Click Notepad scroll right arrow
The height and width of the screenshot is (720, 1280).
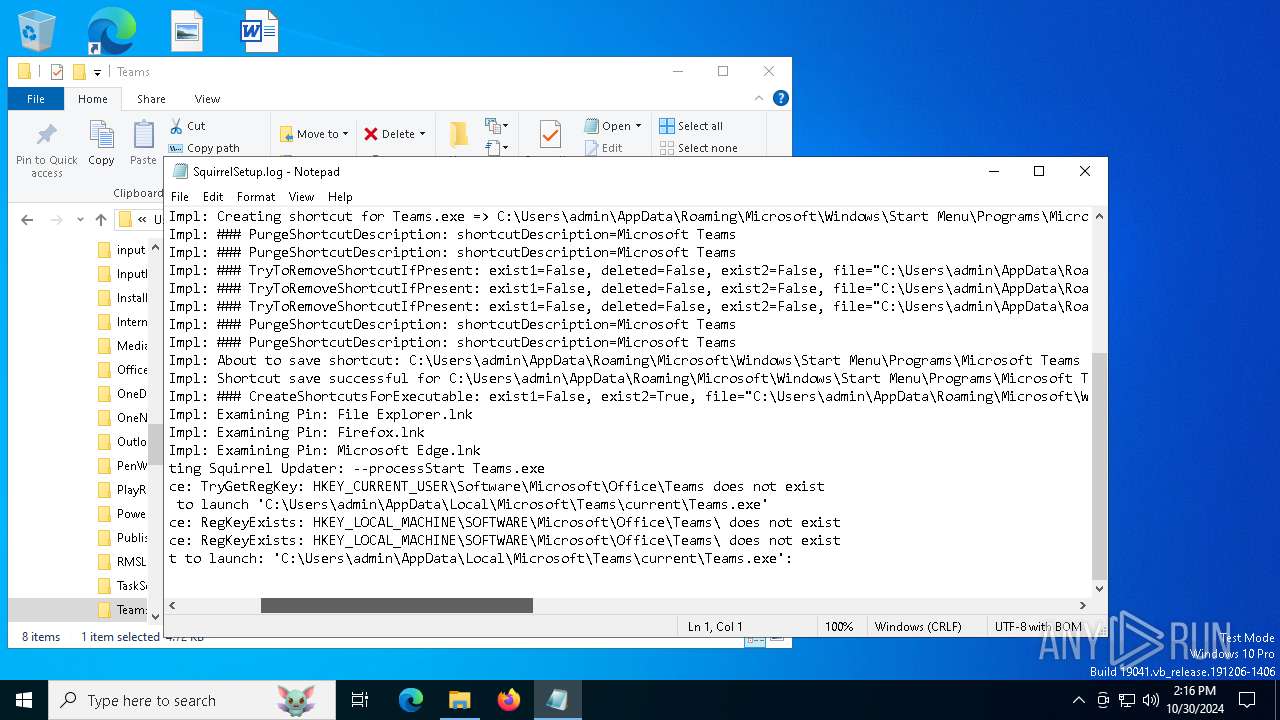tap(1083, 606)
